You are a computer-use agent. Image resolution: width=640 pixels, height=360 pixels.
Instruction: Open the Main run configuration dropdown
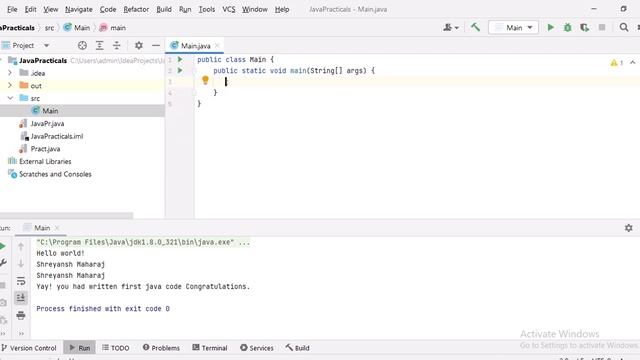pyautogui.click(x=513, y=27)
